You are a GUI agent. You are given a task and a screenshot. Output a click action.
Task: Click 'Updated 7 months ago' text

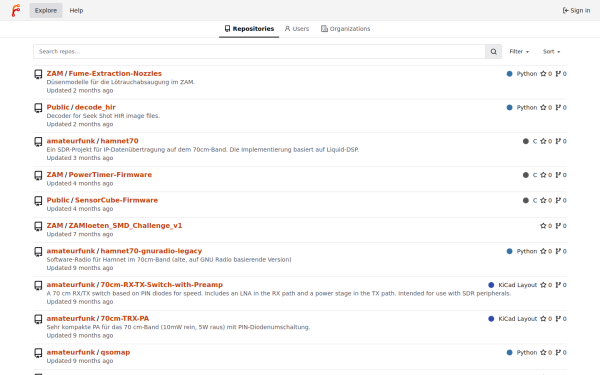tap(80, 234)
